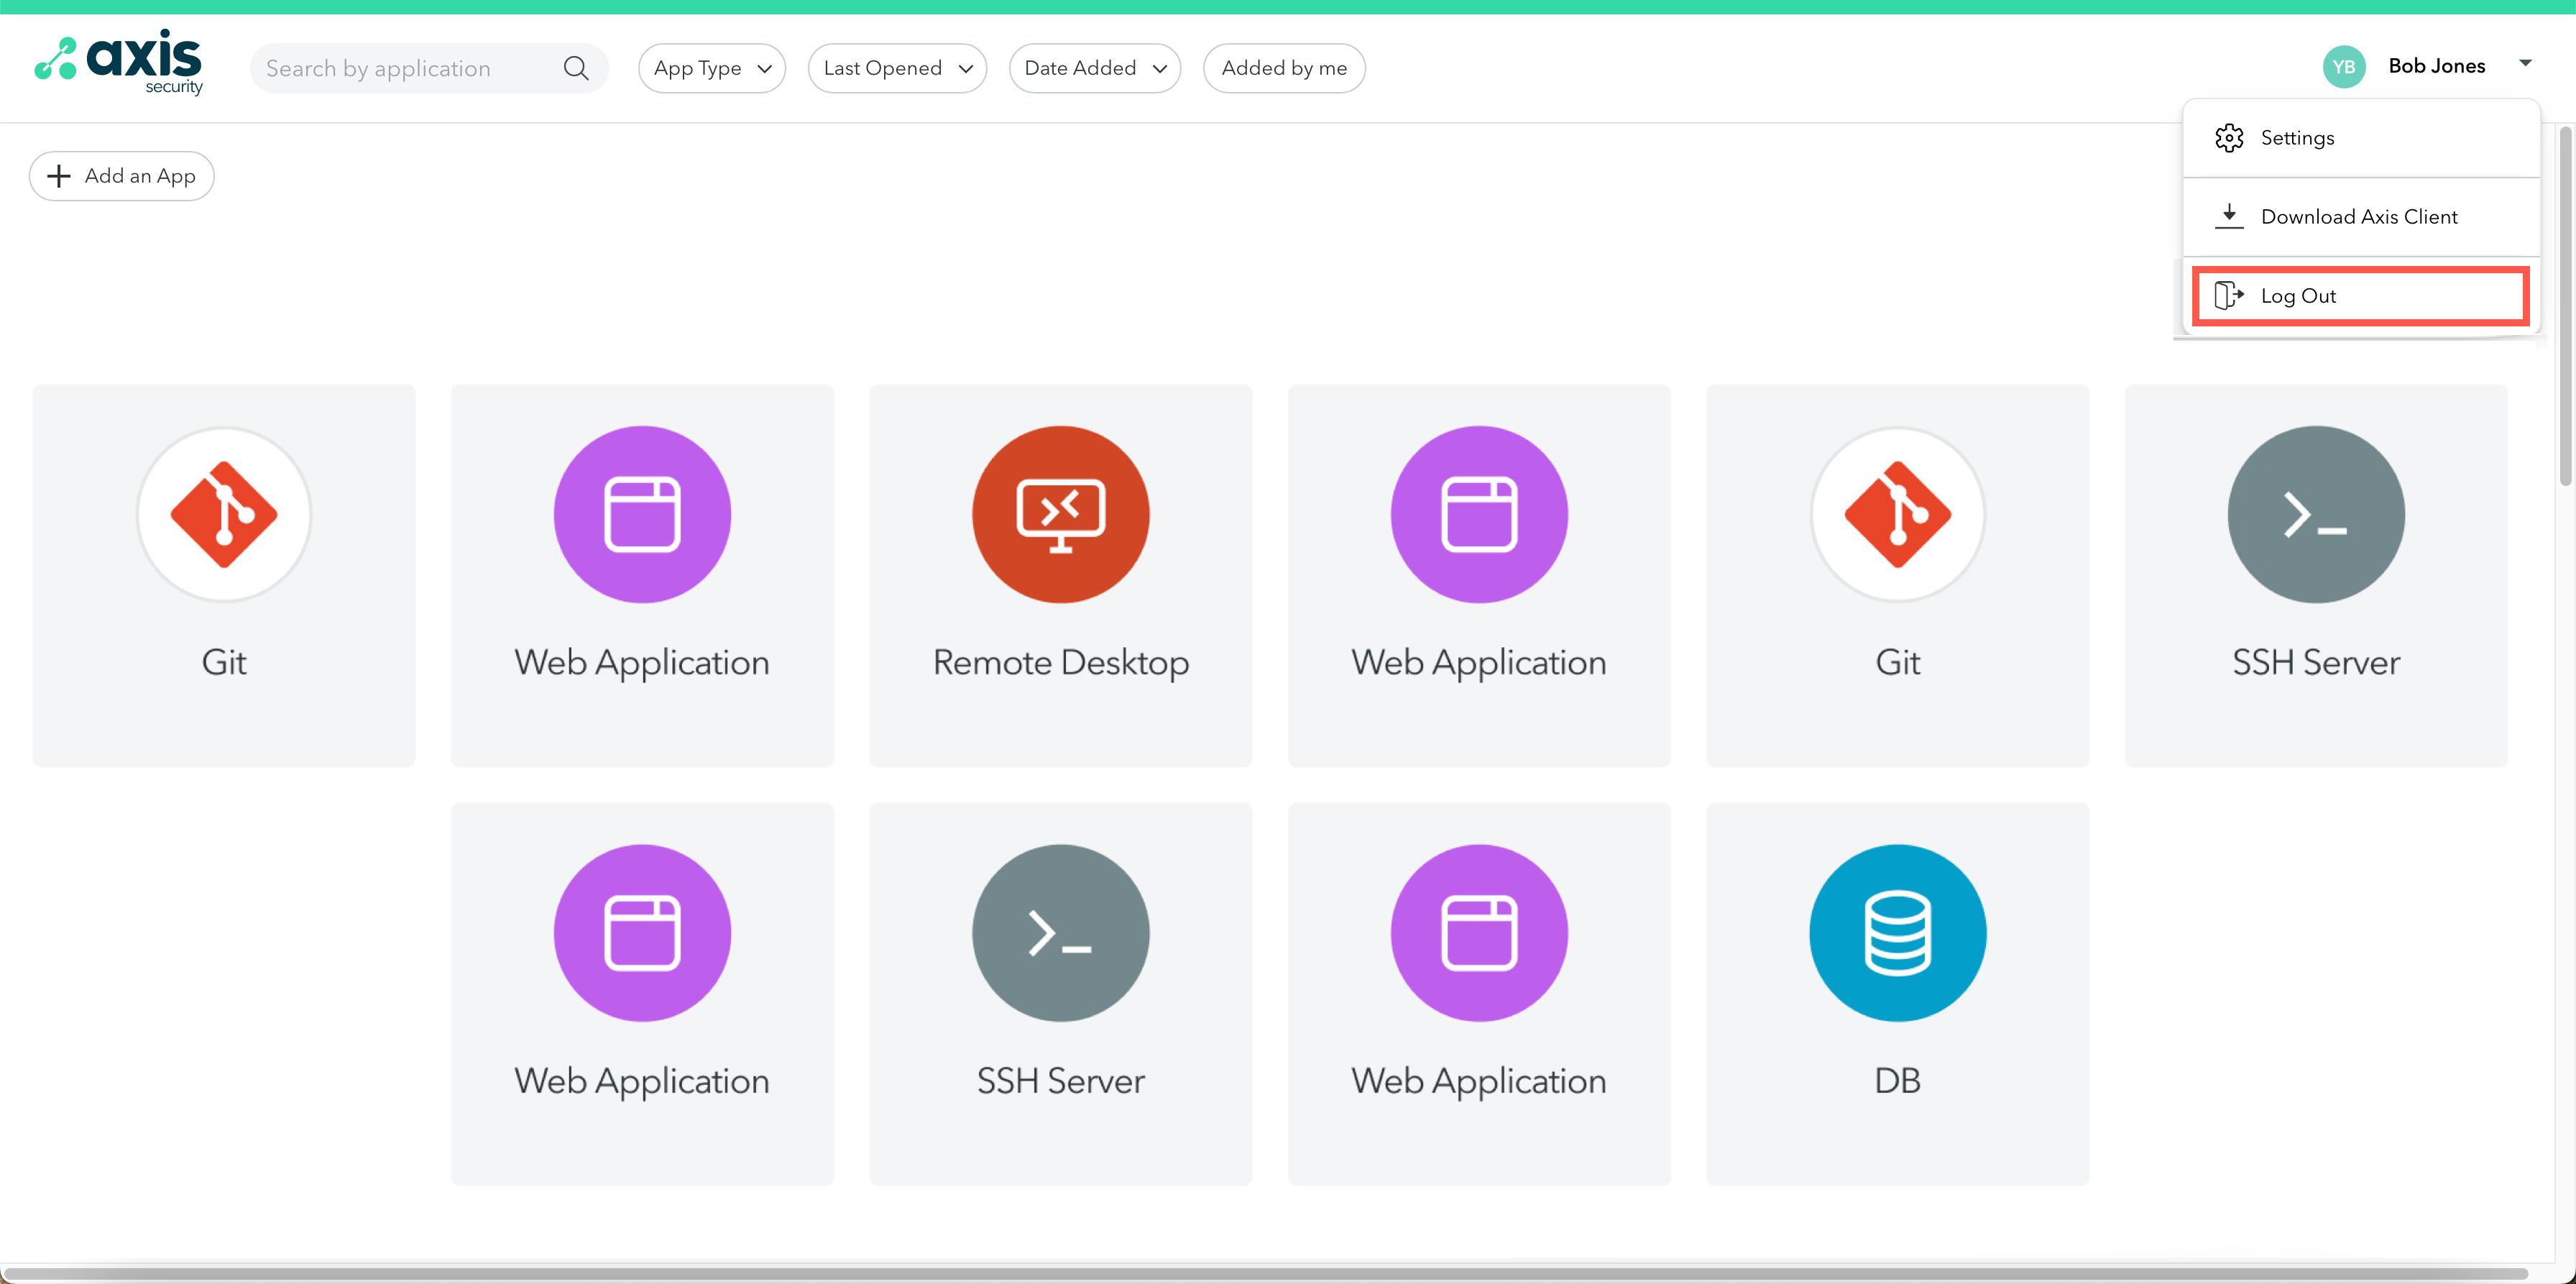Open Settings from the user menu
The width and height of the screenshot is (2576, 1284).
click(2361, 138)
